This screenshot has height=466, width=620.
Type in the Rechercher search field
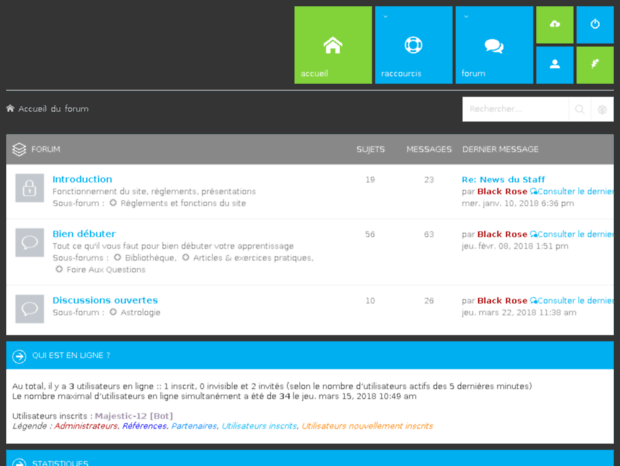click(x=515, y=109)
